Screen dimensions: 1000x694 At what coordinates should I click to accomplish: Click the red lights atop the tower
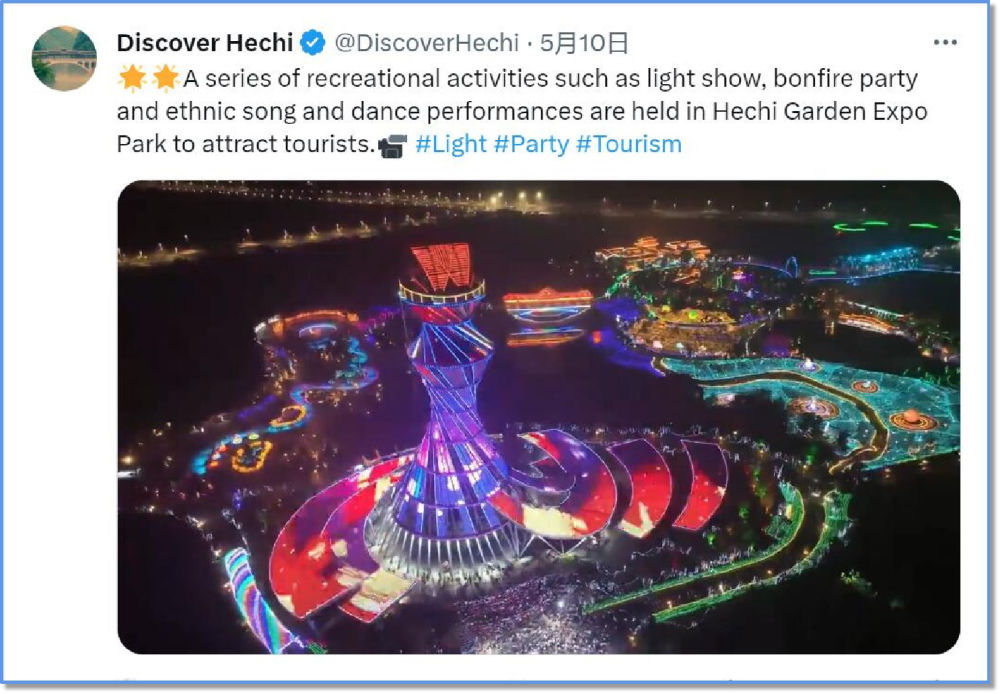click(x=441, y=267)
